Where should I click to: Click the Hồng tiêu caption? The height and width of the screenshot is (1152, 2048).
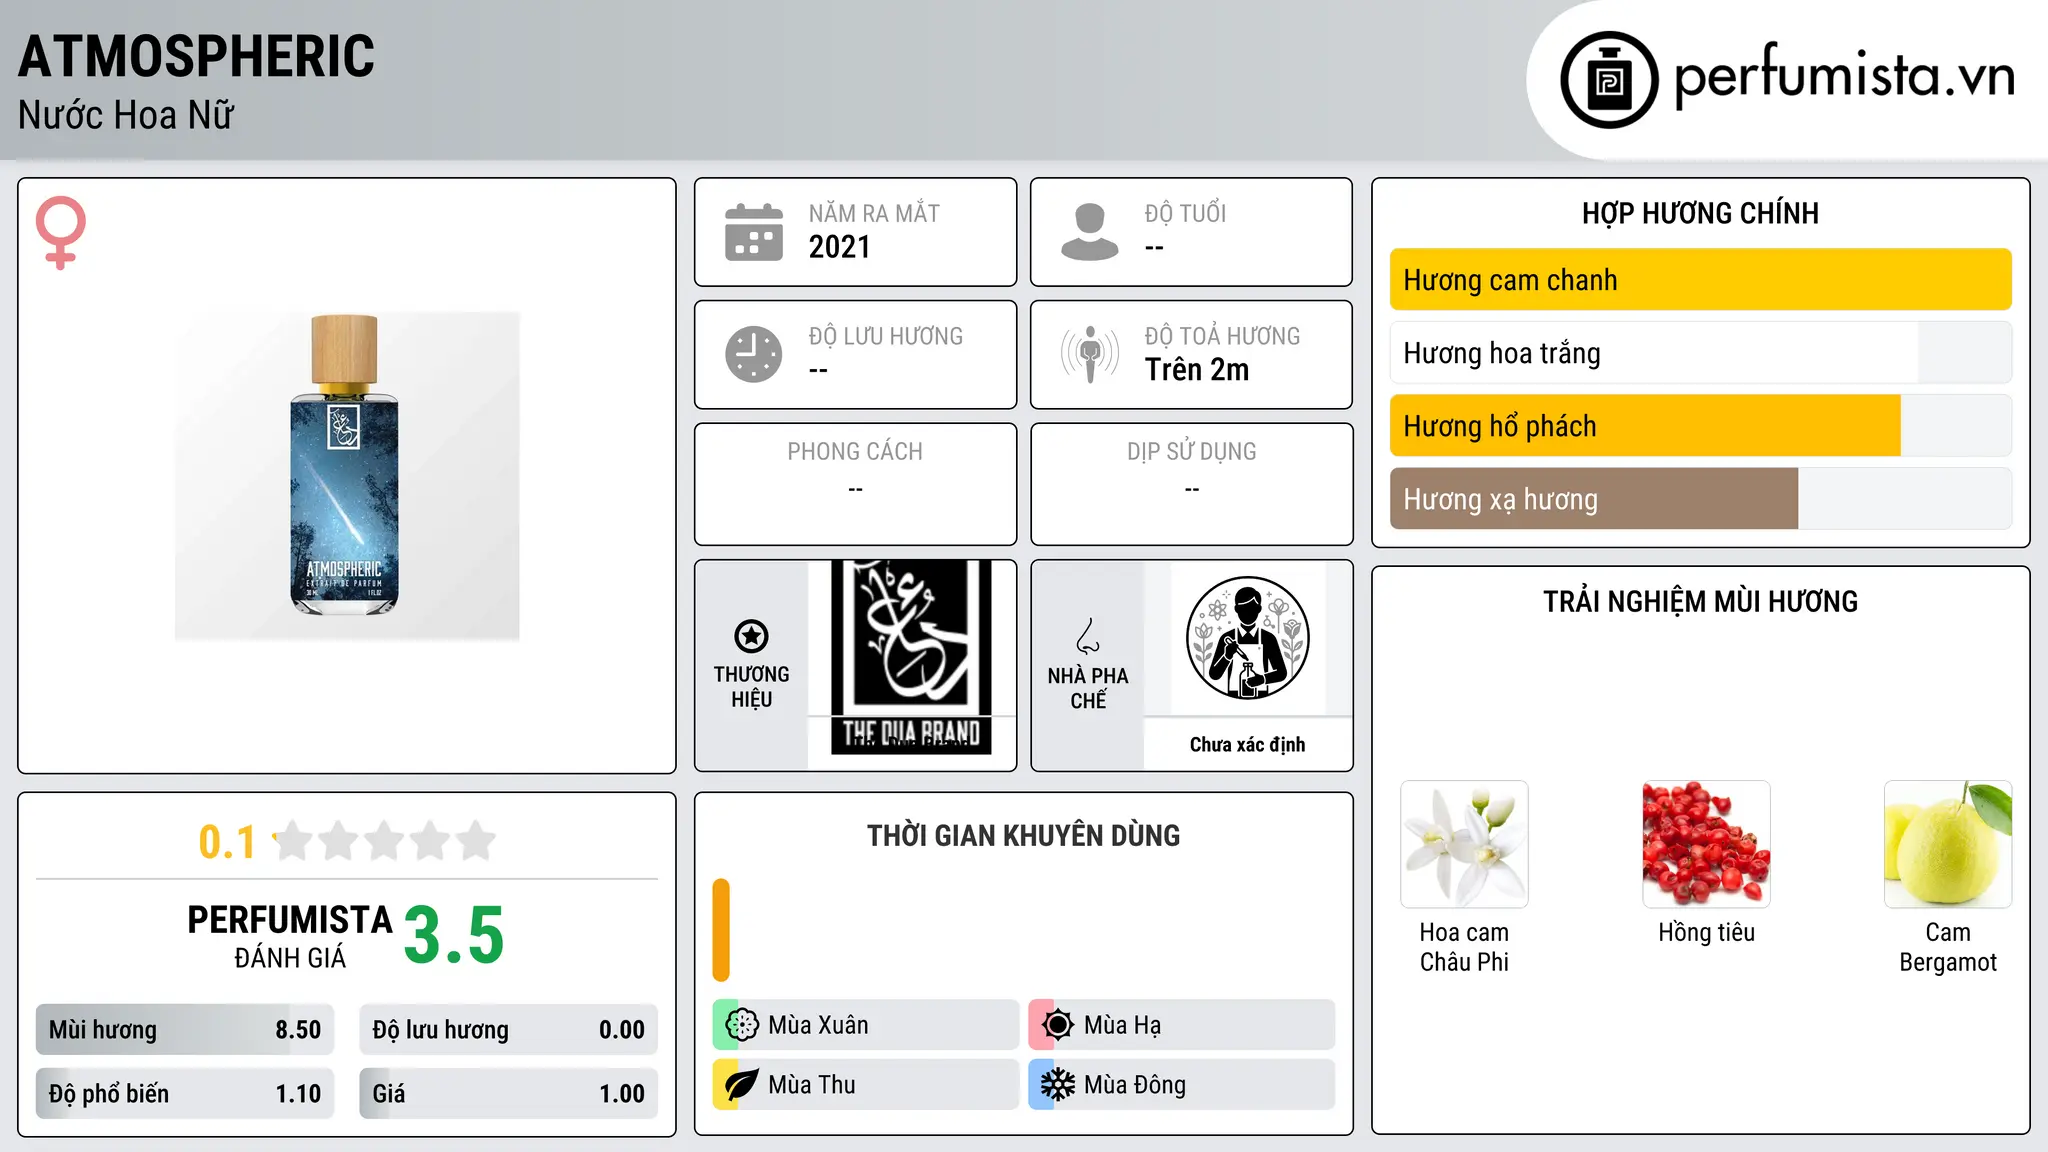click(1706, 933)
